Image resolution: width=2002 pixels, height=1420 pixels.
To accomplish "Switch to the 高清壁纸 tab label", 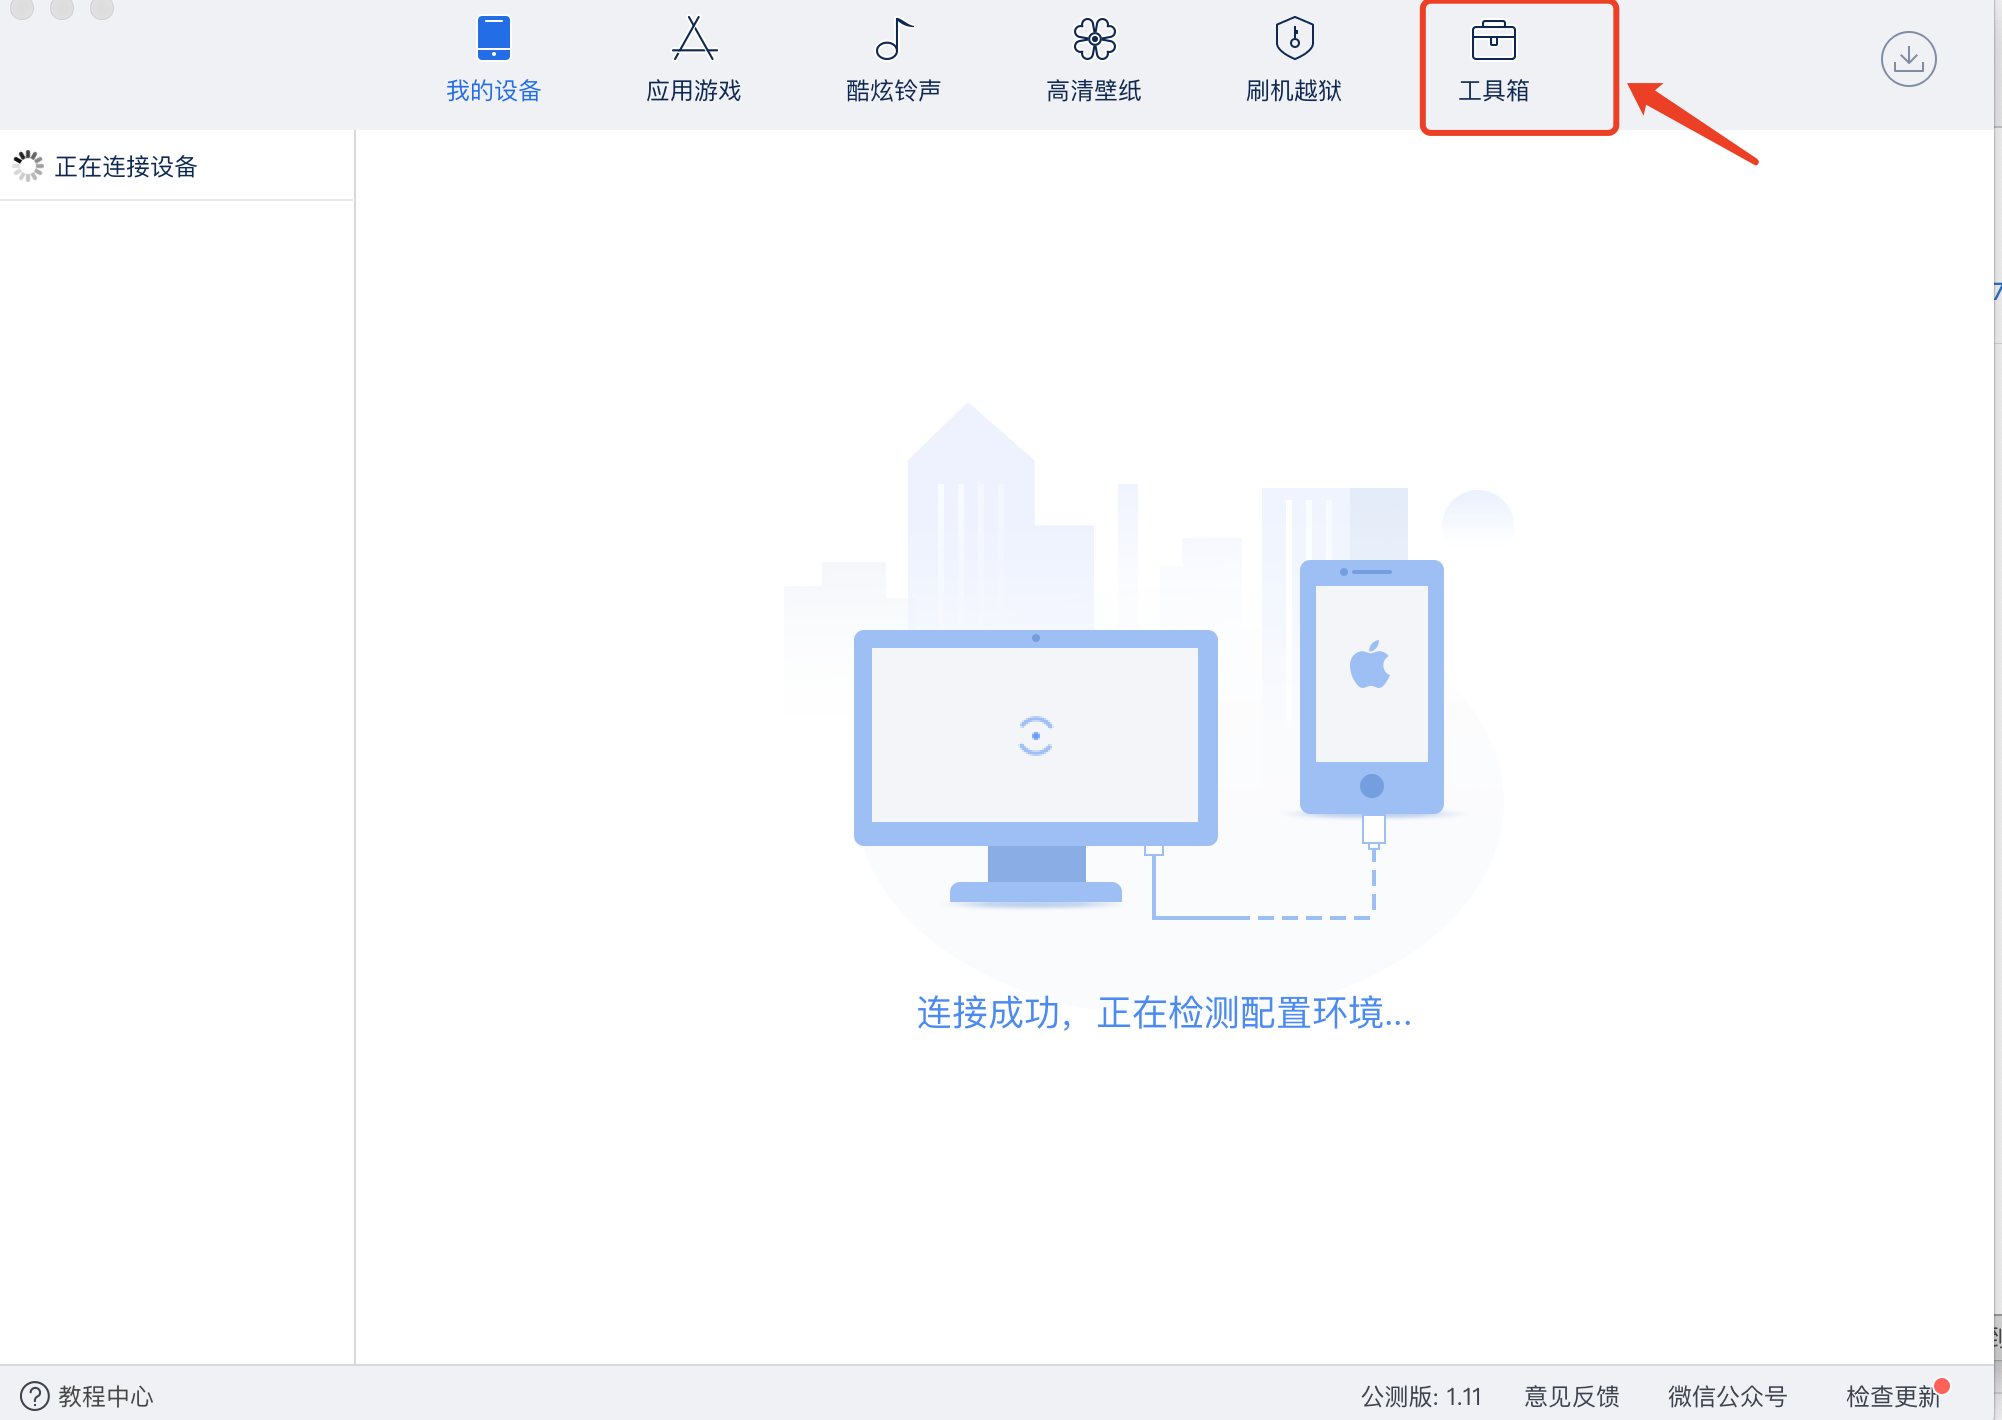I will tap(1094, 91).
